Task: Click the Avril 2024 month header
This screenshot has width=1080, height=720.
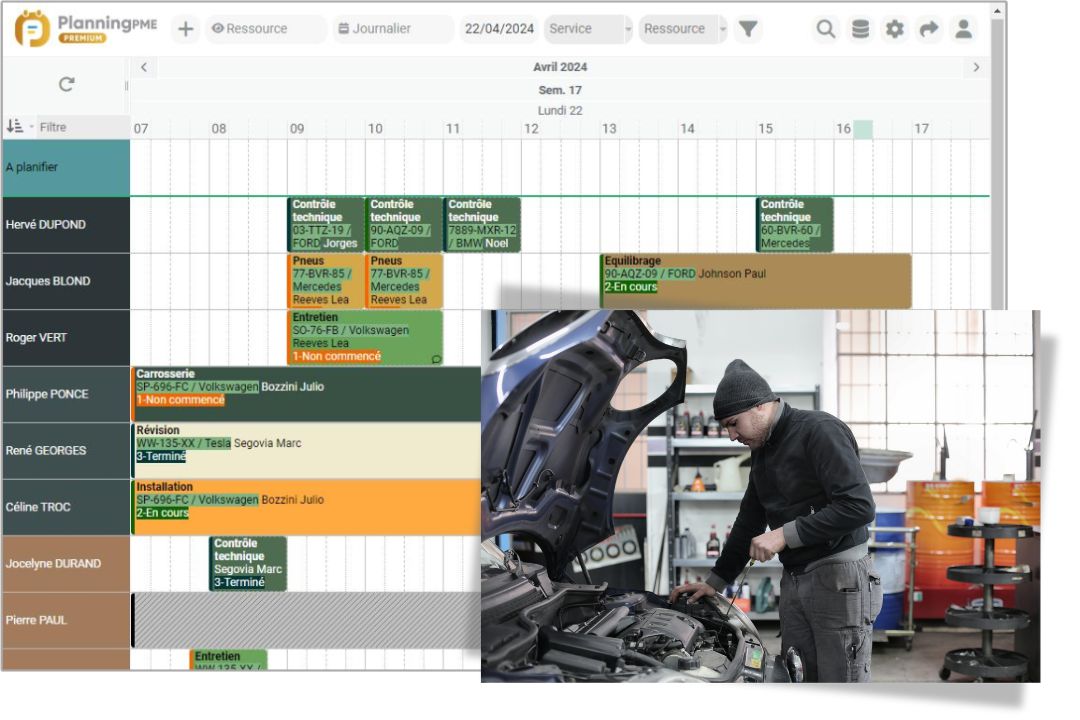Action: (x=560, y=67)
